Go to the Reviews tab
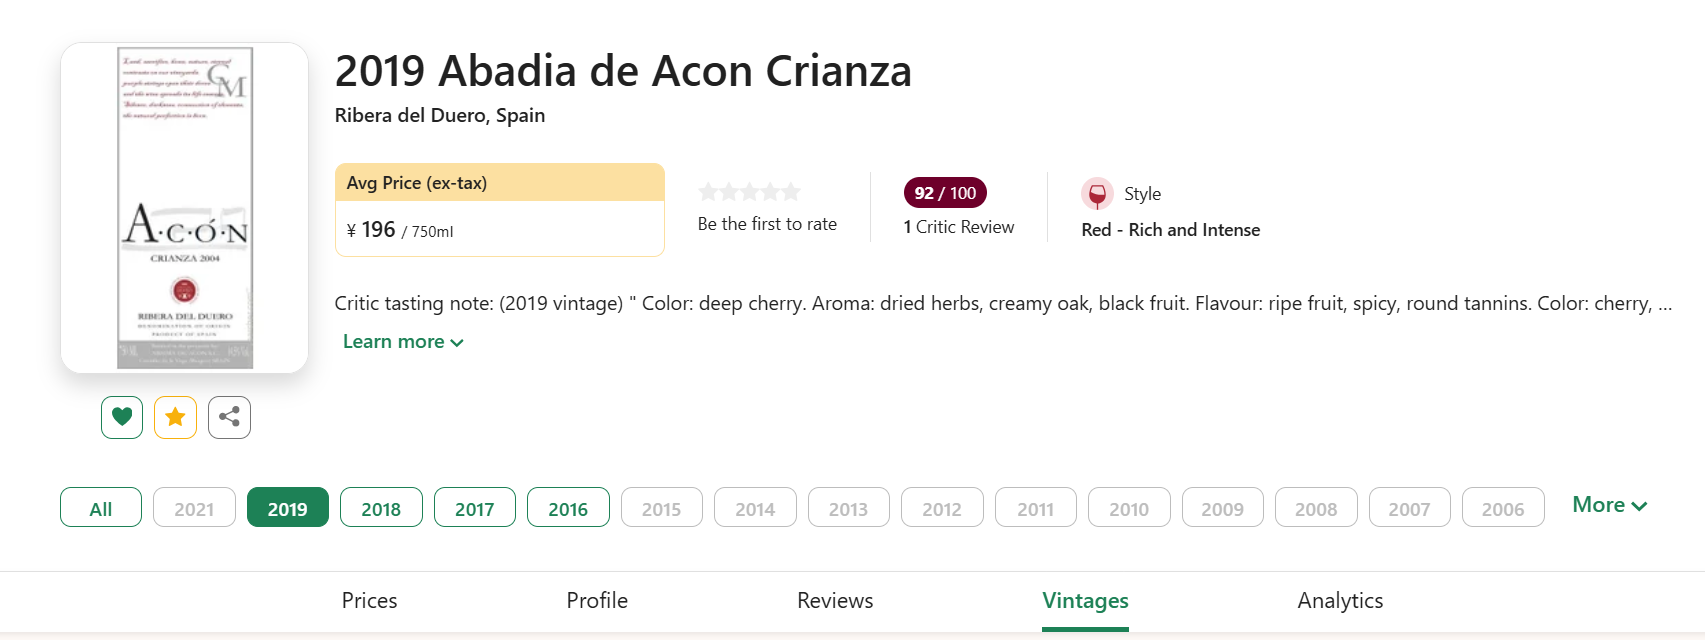The image size is (1705, 640). (835, 601)
